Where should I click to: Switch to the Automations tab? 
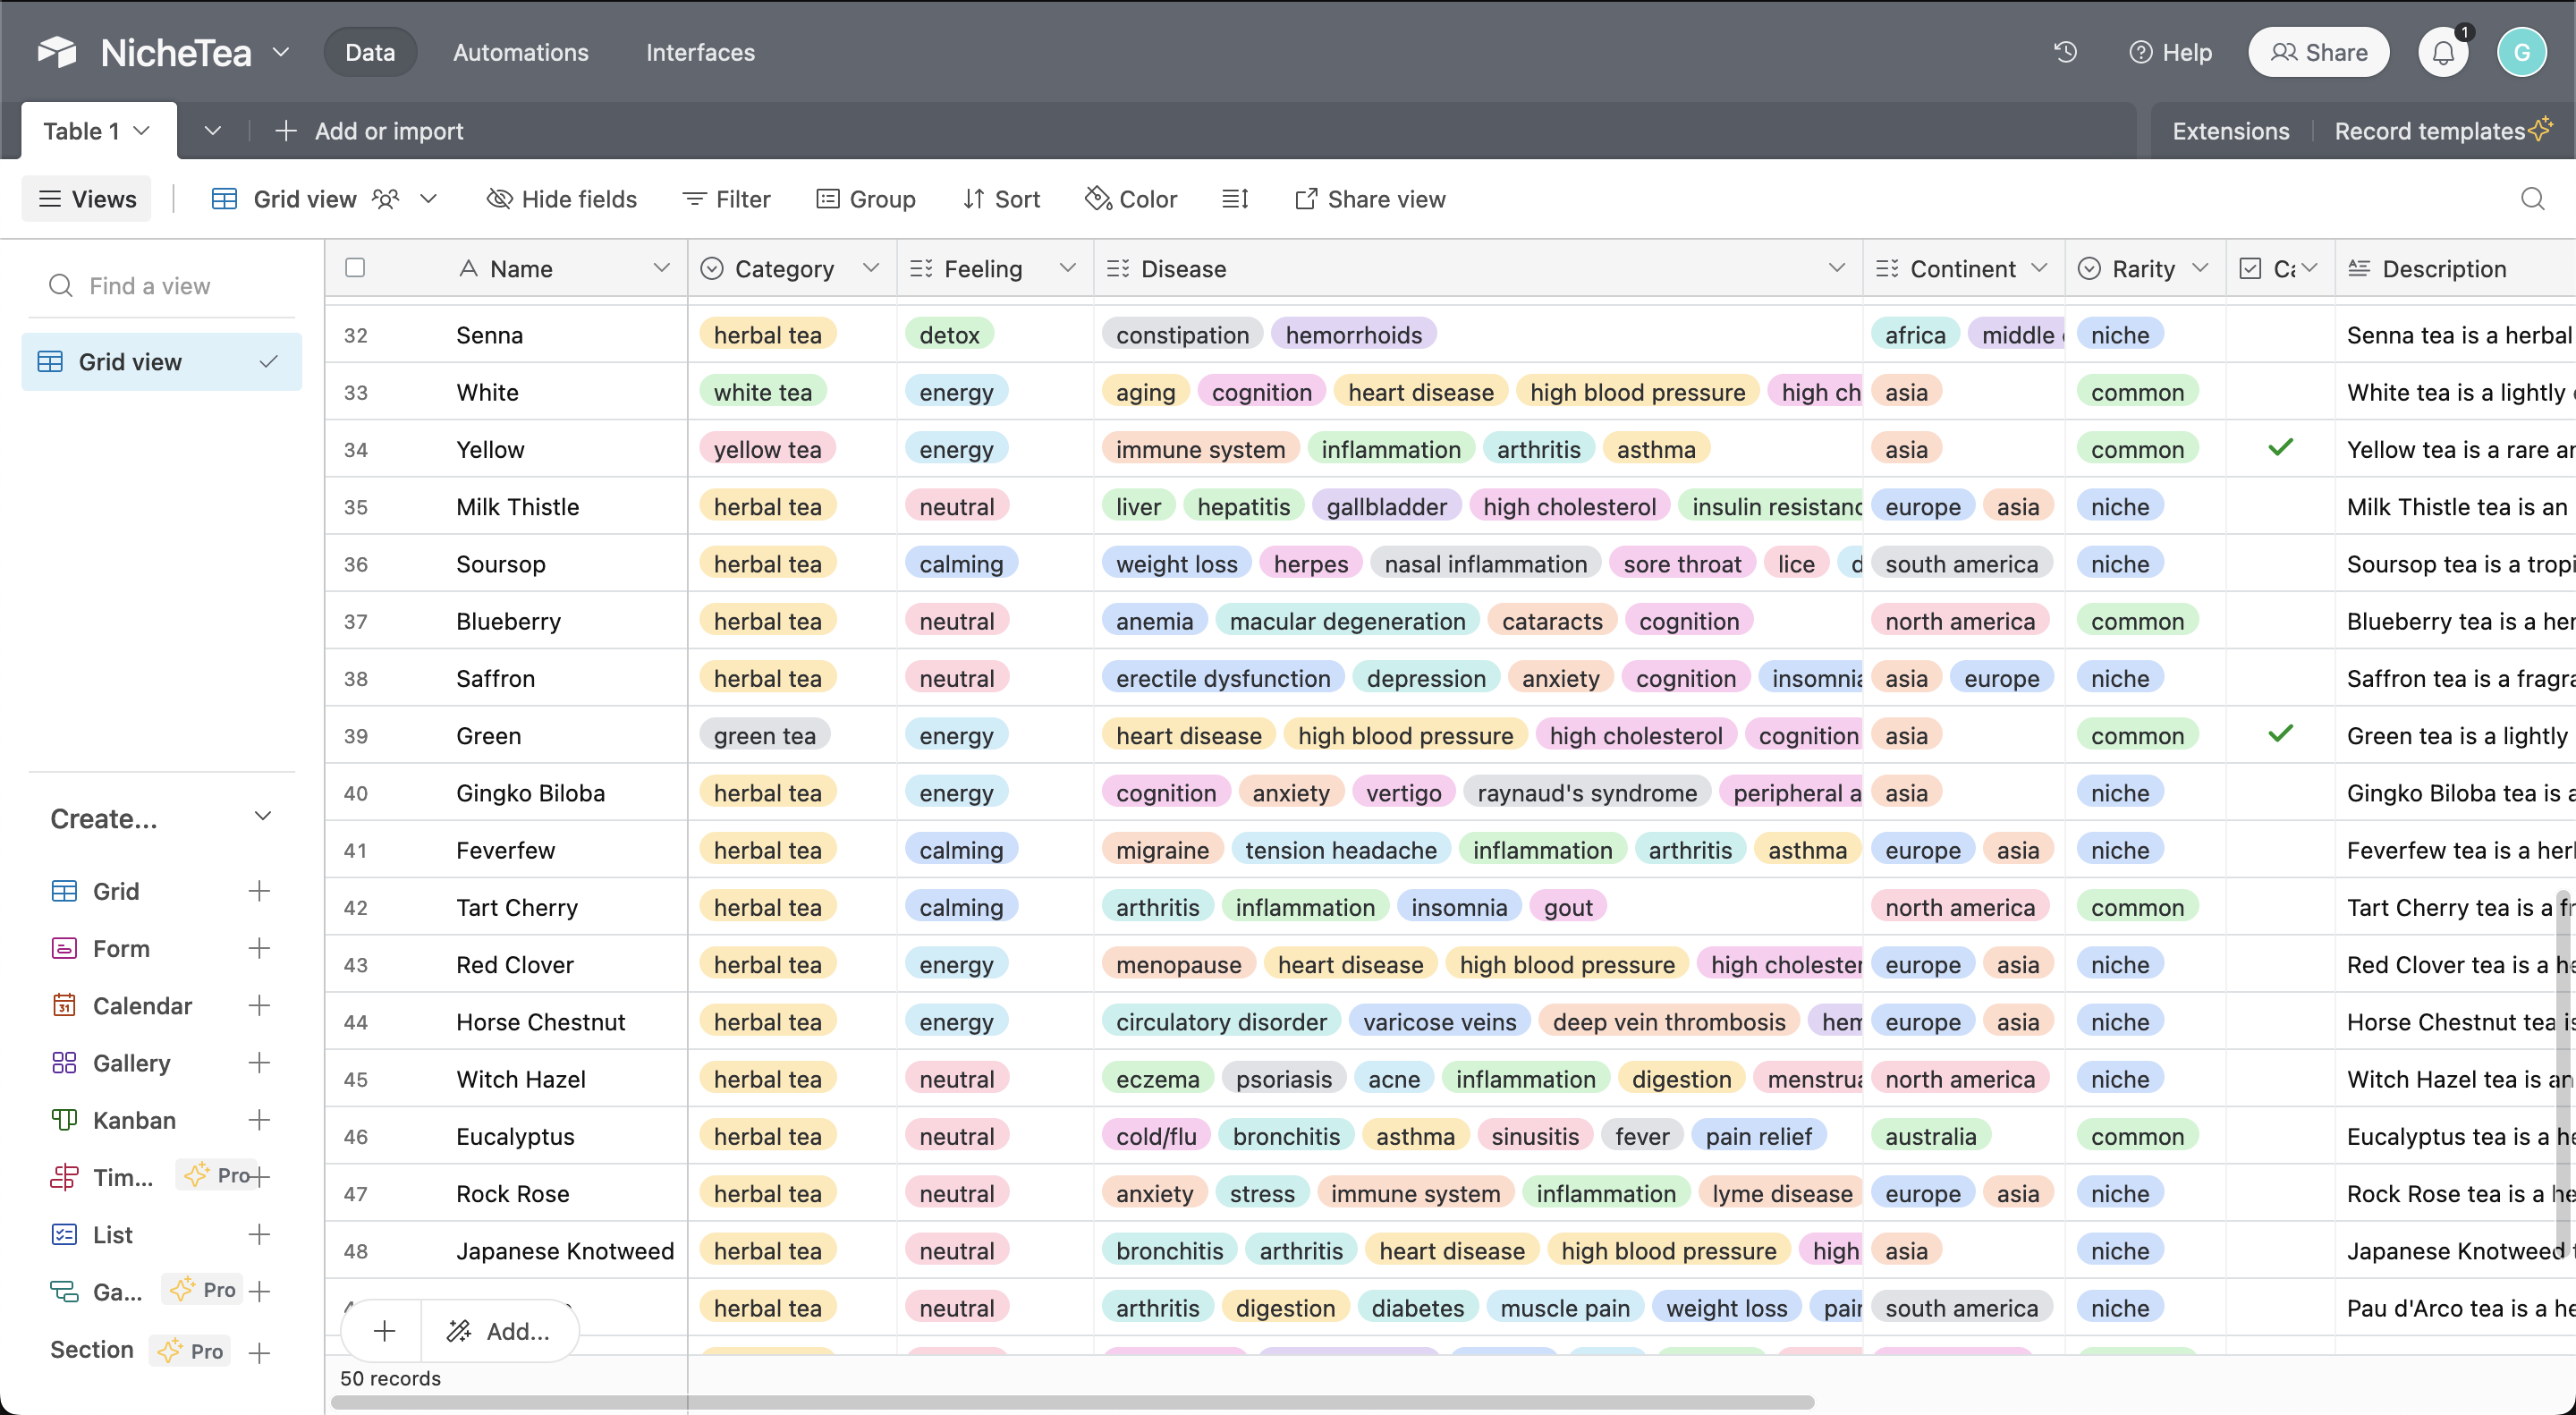(x=520, y=52)
